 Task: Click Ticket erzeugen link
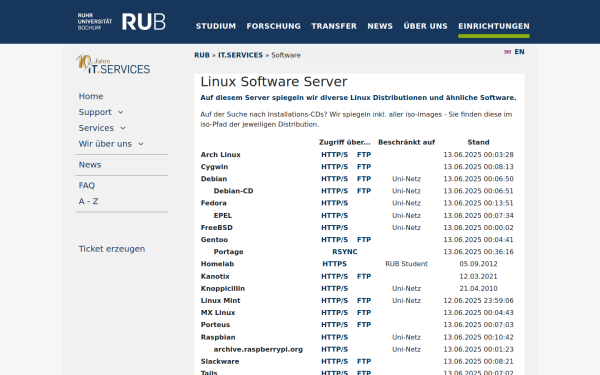pyautogui.click(x=112, y=249)
